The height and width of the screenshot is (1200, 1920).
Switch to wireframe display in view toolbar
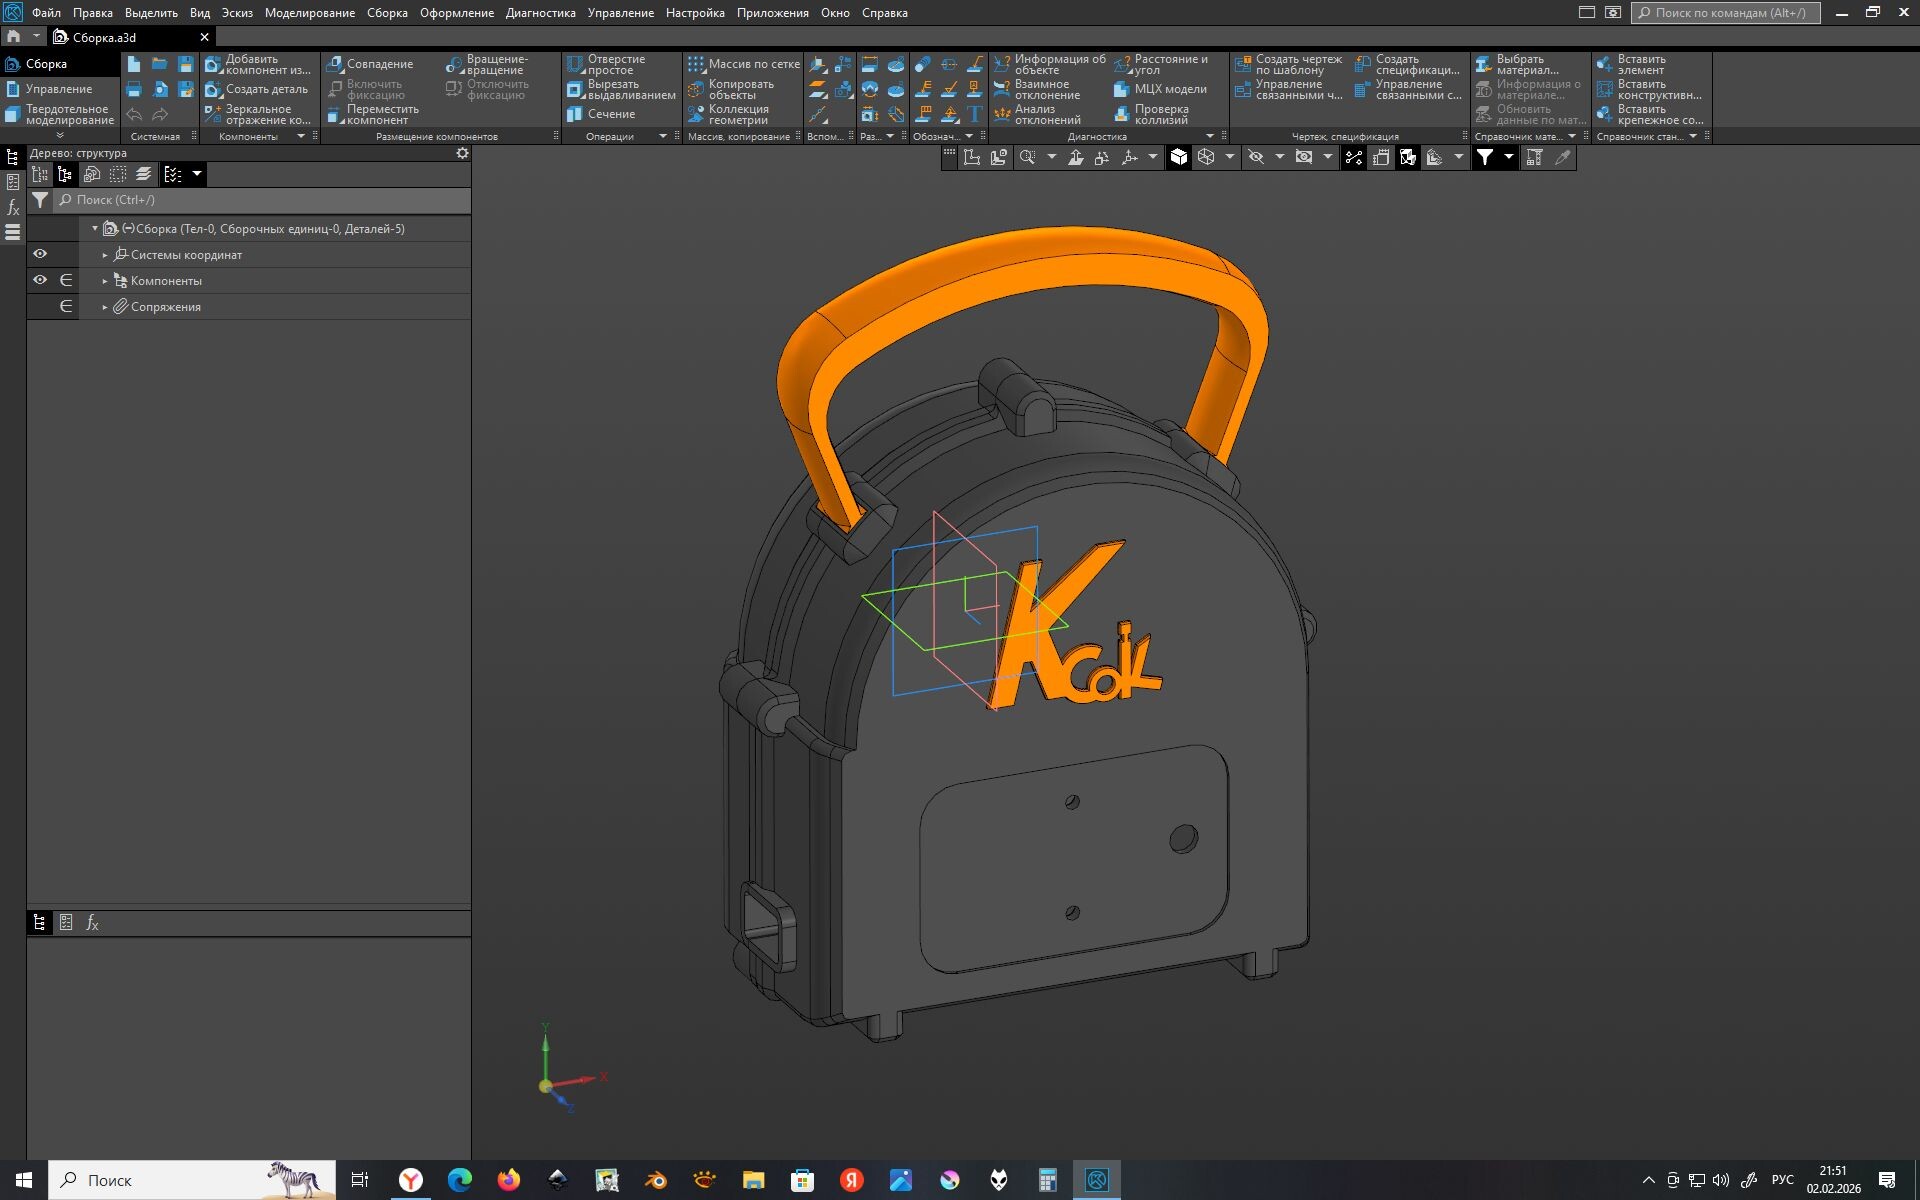pos(1206,157)
